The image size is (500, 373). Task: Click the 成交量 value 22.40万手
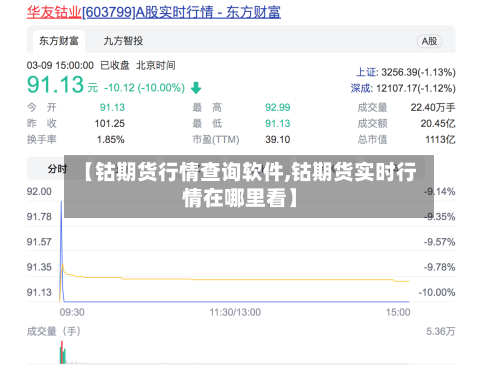[x=433, y=107]
